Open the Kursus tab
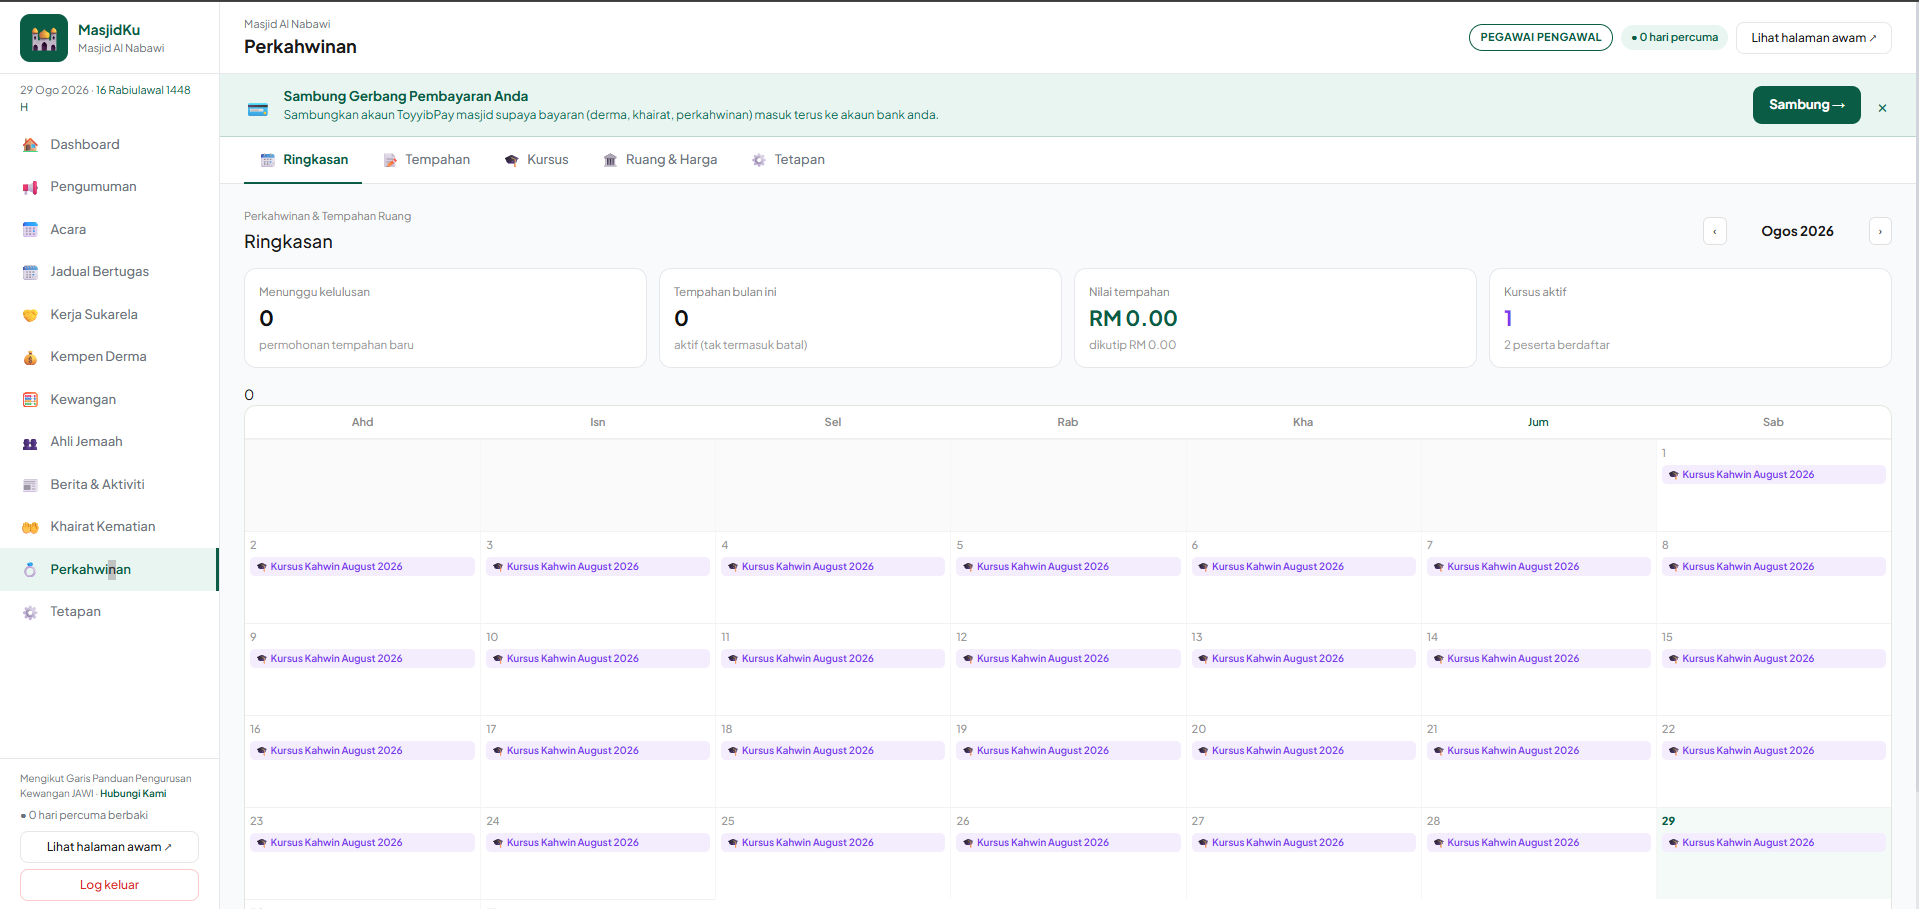 (536, 160)
